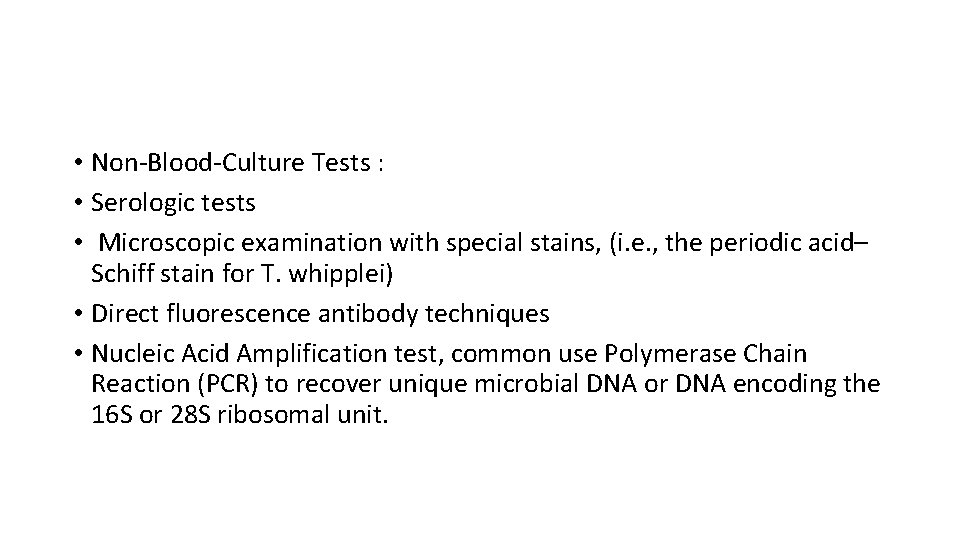Viewport: 960px width, 540px height.
Task: Click the "Serologic tests" bullet text
Action: coord(173,203)
